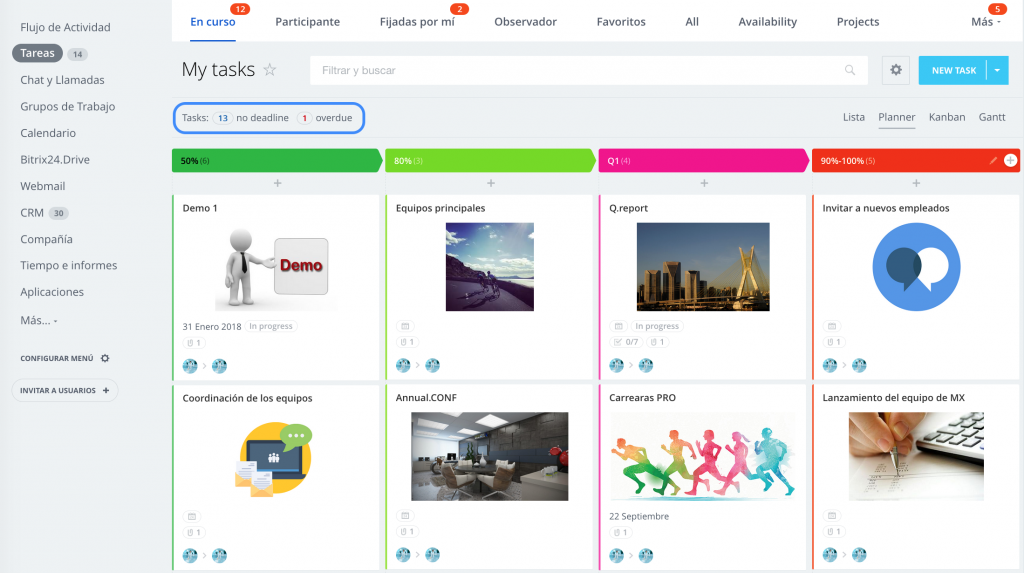Viewport: 1024px width, 573px height.
Task: Open Demo 1 task thumbnail image
Action: (x=276, y=267)
